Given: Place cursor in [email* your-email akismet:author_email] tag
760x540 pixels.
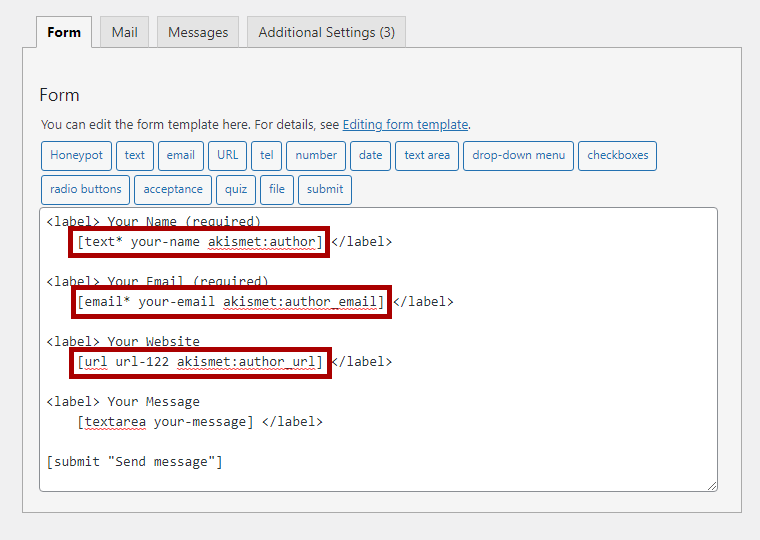Looking at the screenshot, I should (231, 302).
